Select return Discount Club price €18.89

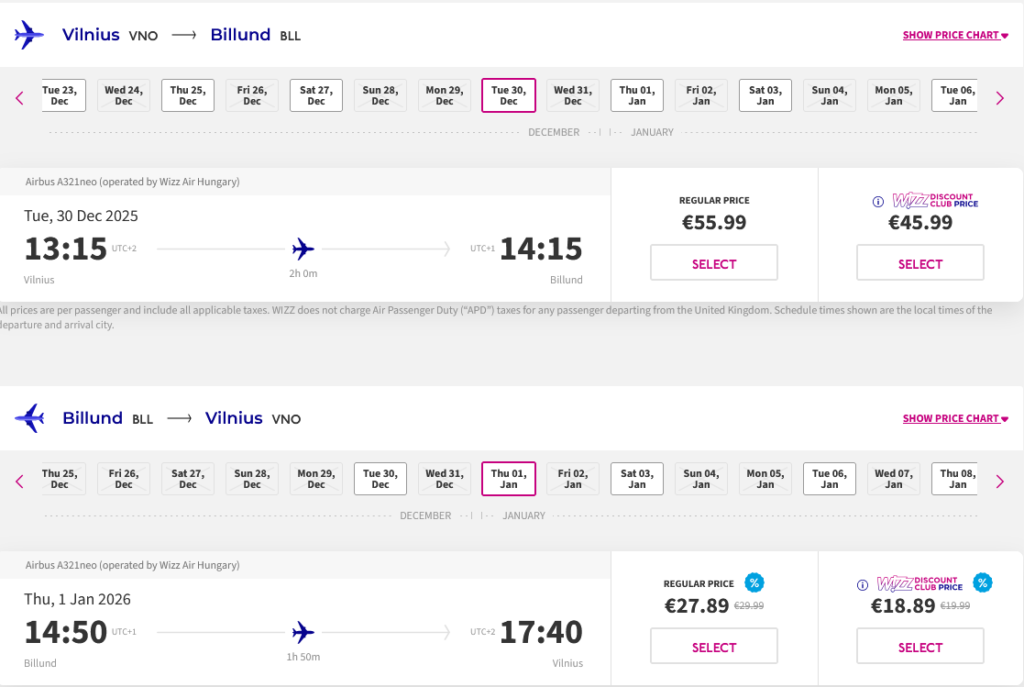pos(920,647)
